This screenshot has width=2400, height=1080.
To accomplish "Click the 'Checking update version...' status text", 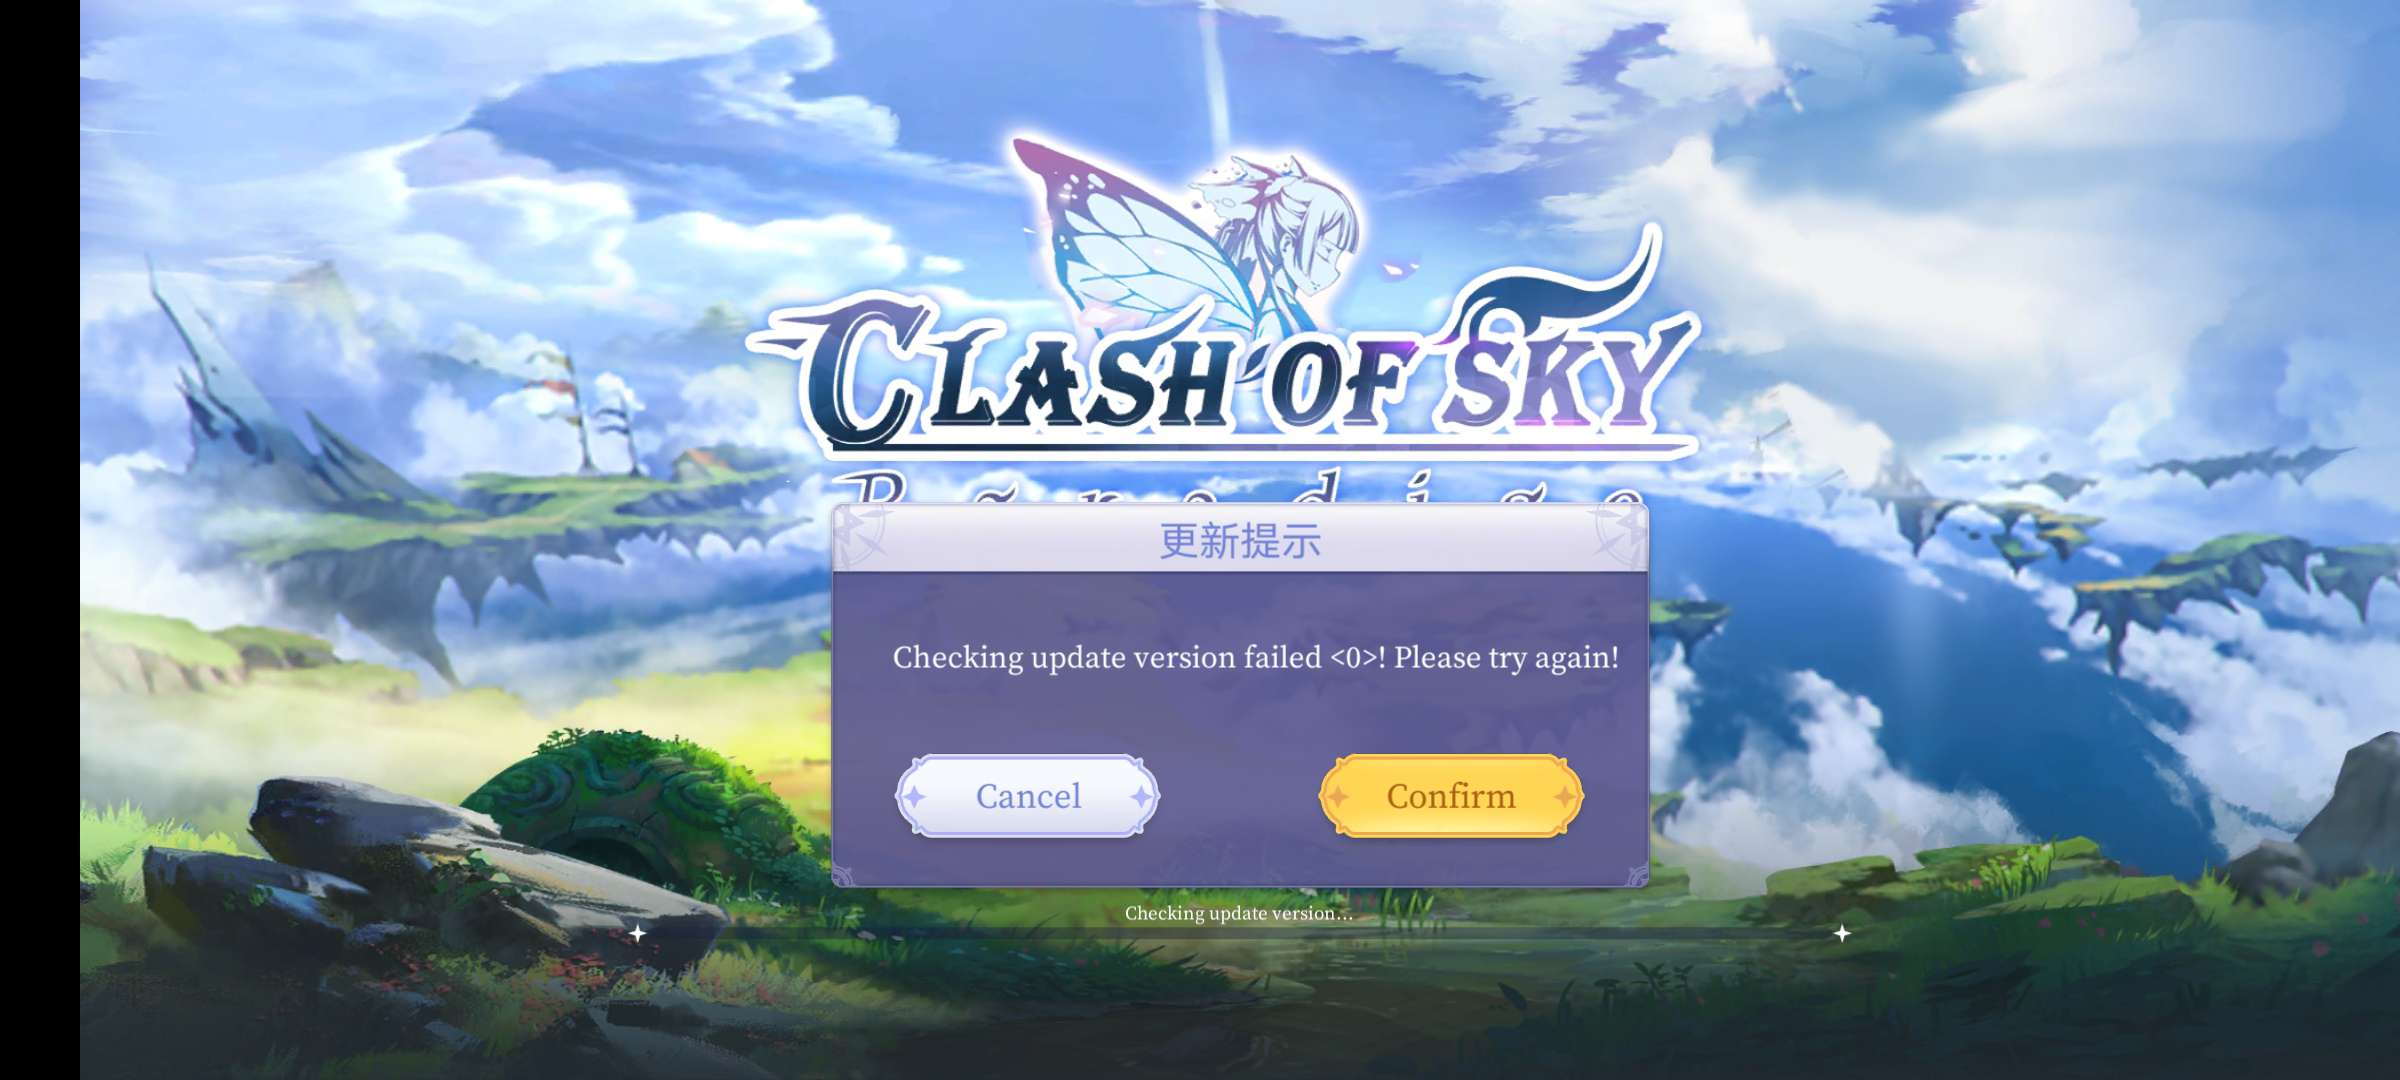I will click(1238, 913).
